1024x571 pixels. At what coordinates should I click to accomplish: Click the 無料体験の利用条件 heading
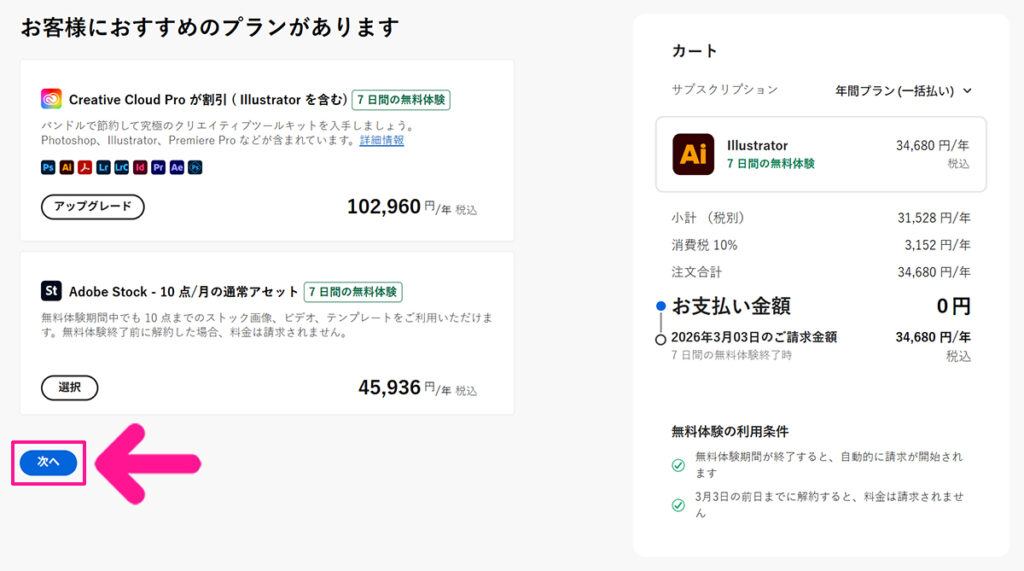[730, 431]
